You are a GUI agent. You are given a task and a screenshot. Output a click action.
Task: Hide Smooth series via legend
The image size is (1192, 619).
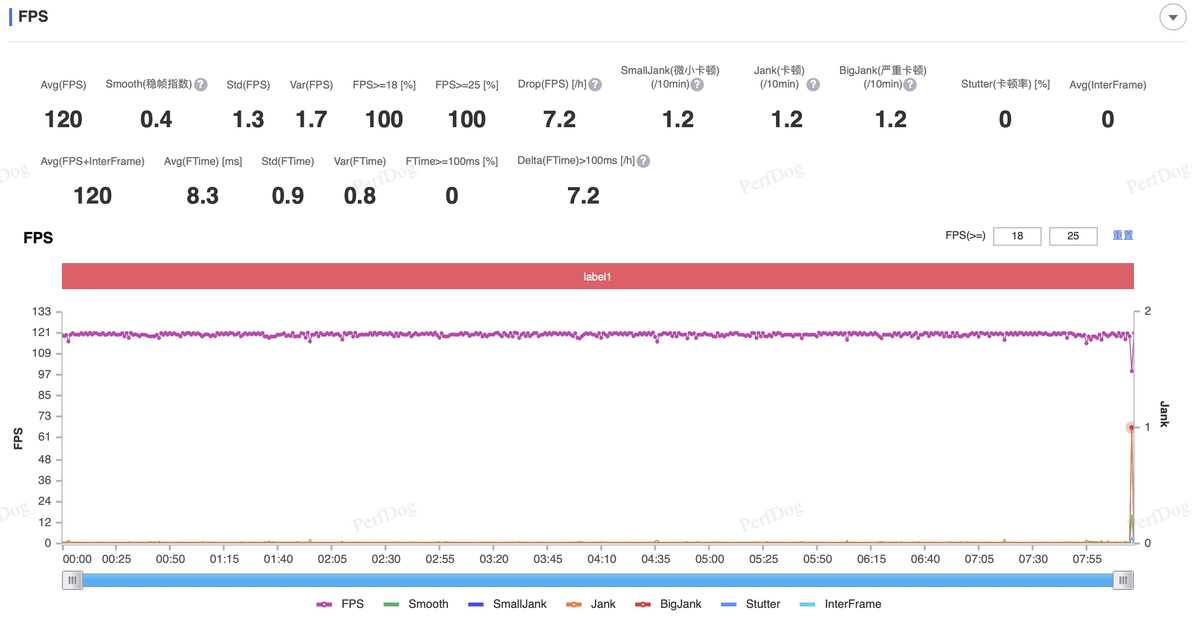point(416,604)
